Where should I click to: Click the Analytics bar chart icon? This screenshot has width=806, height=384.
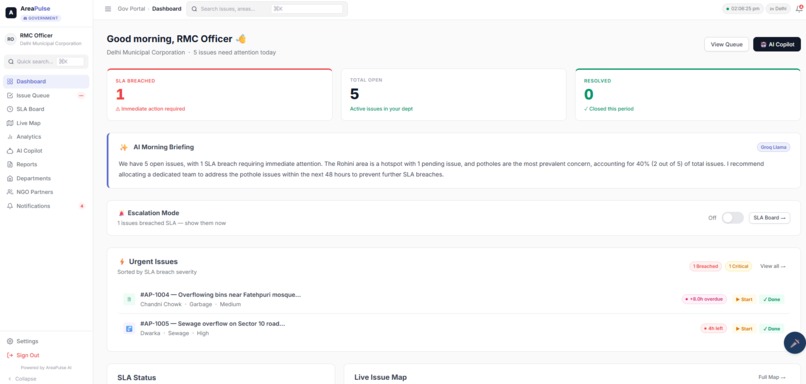[10, 137]
